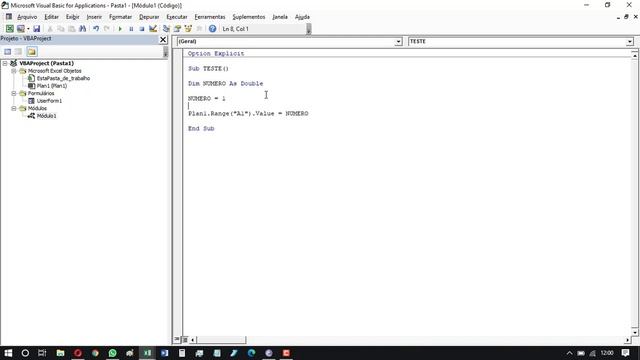Click the Plan1.Range("A1").Value line
The width and height of the screenshot is (640, 360).
tap(248, 113)
